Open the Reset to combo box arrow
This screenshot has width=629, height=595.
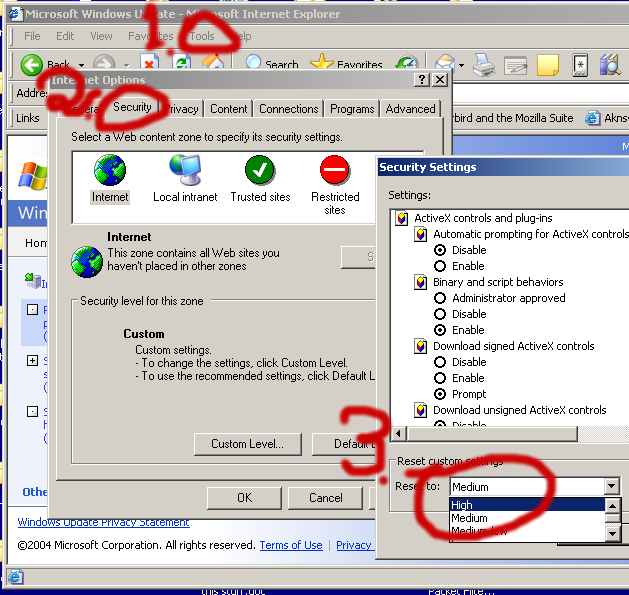coord(612,486)
